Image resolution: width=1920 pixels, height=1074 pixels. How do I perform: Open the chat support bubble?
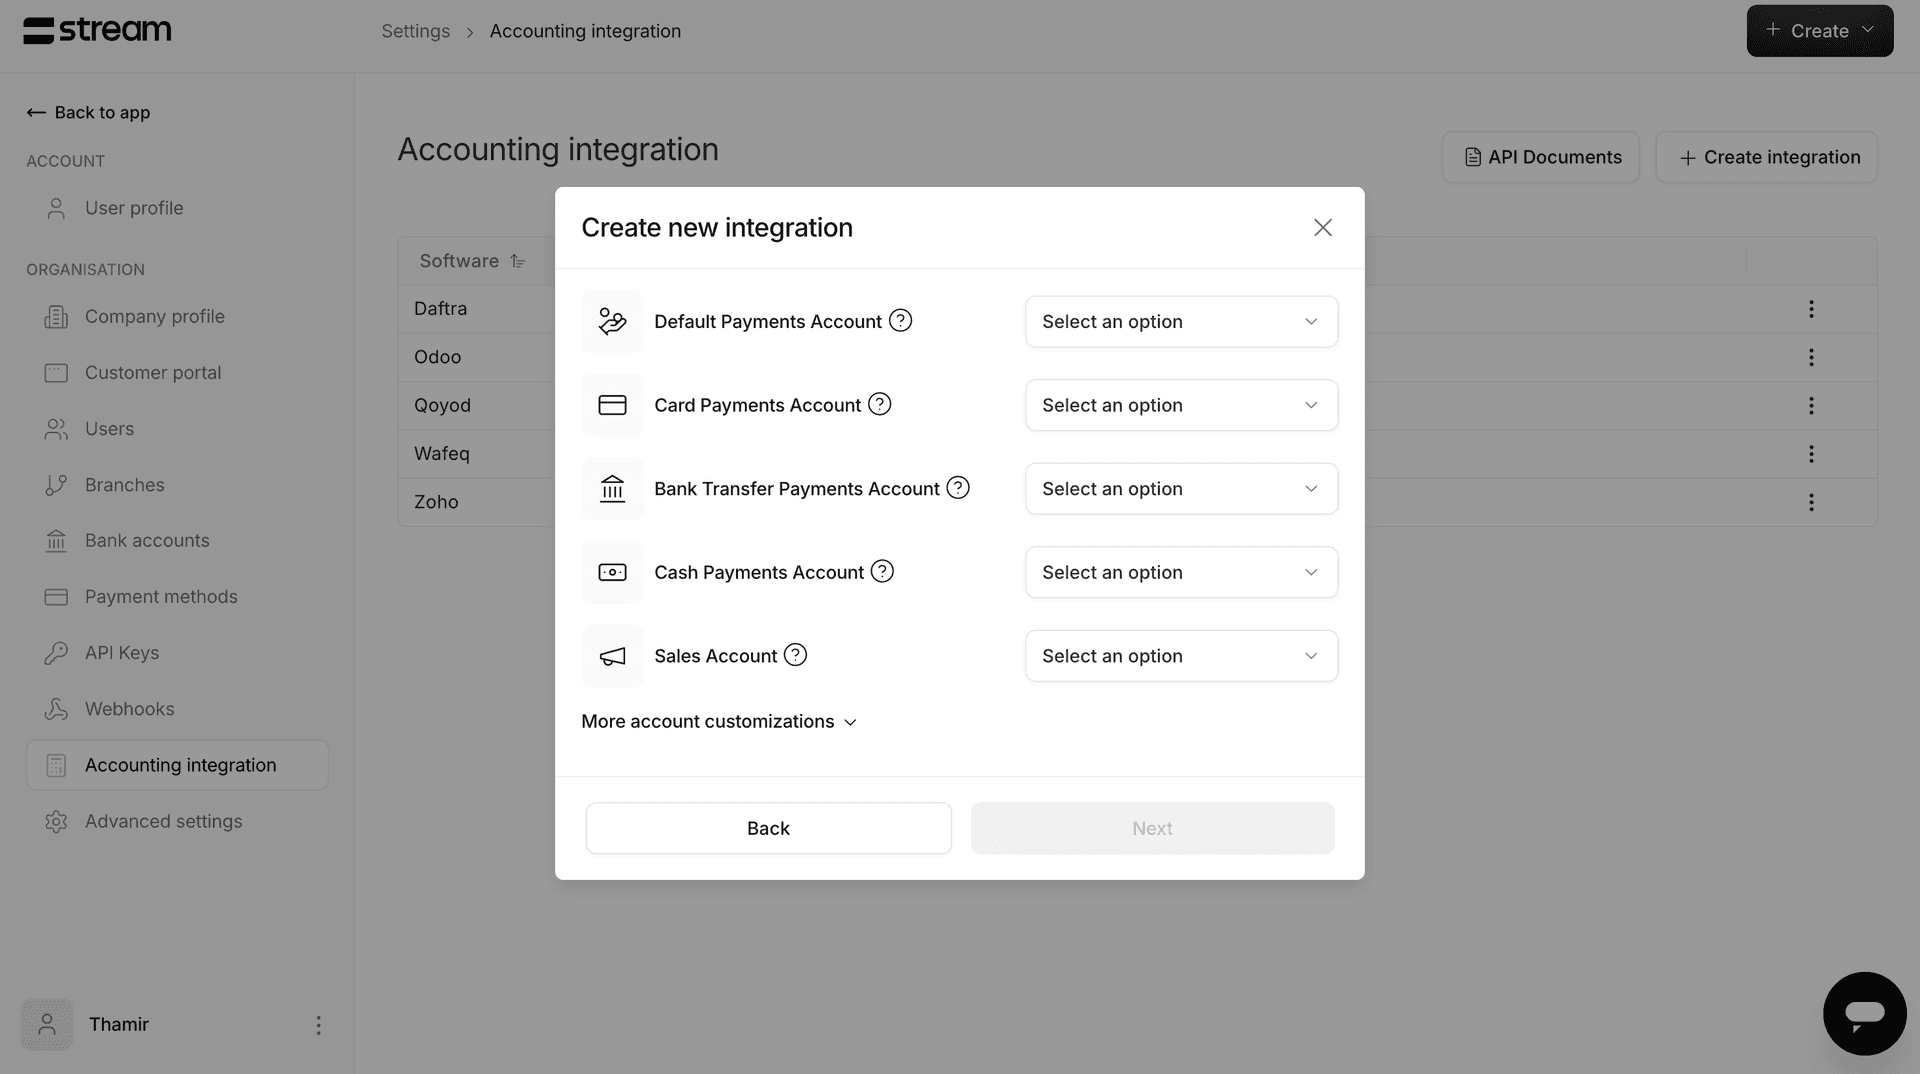(1864, 1013)
